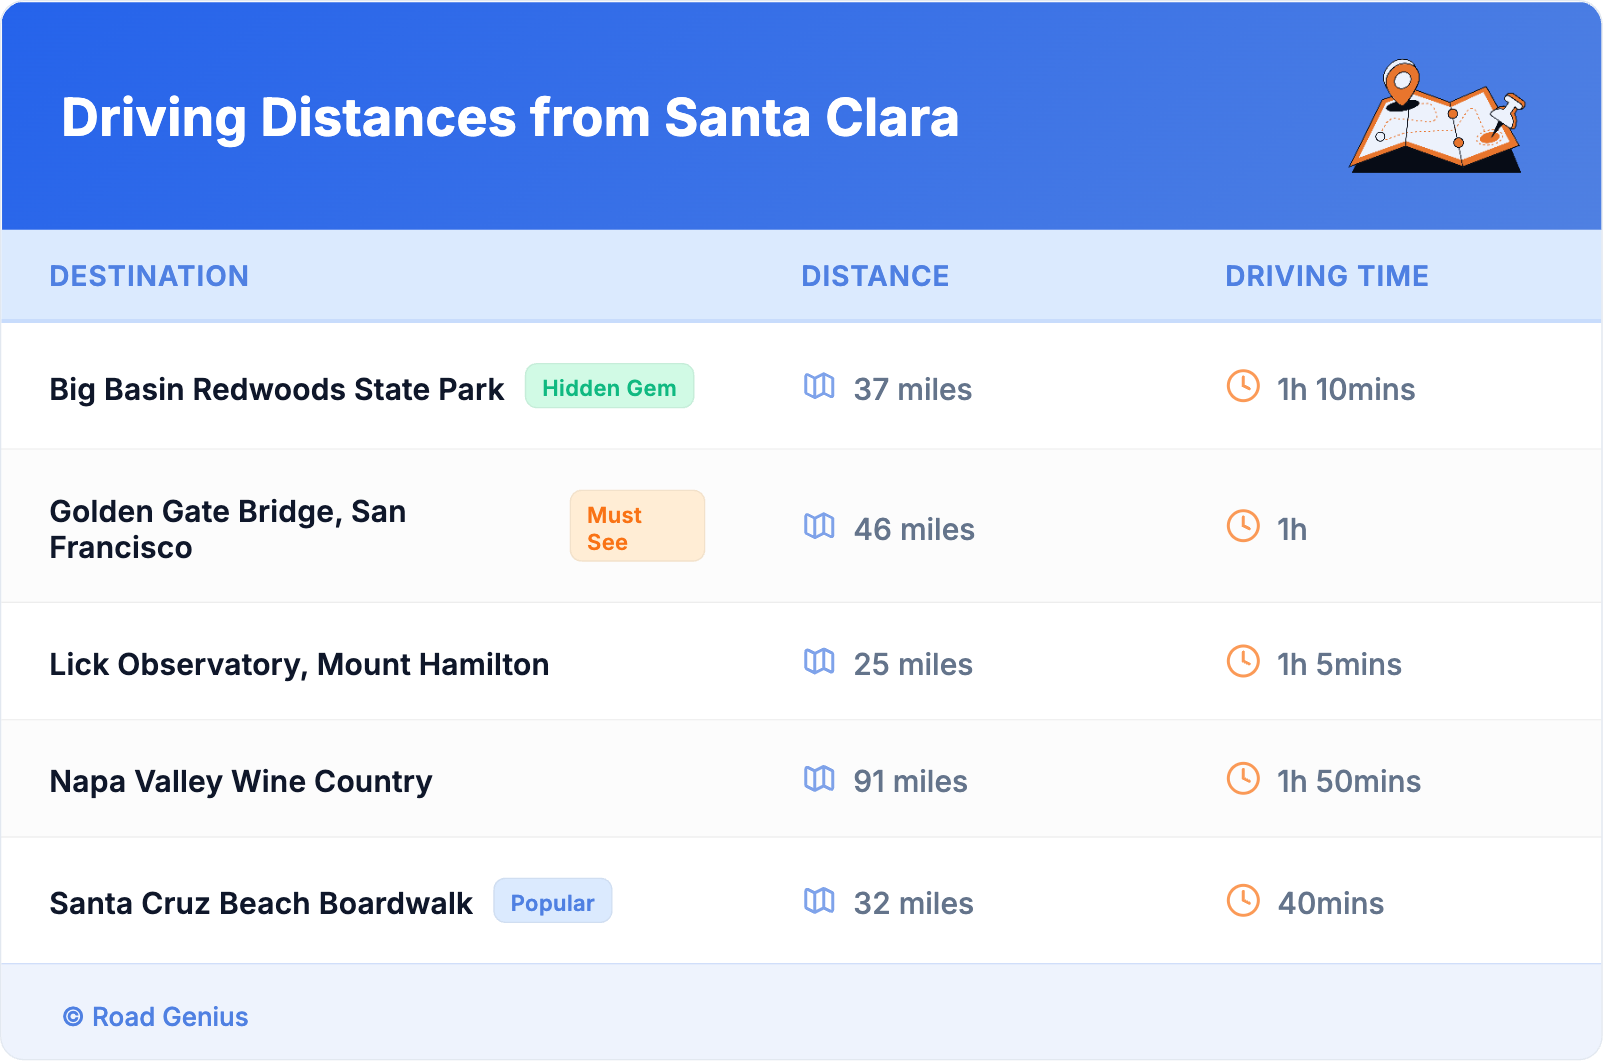Image resolution: width=1604 pixels, height=1062 pixels.
Task: Select the Distance column header
Action: [x=875, y=276]
